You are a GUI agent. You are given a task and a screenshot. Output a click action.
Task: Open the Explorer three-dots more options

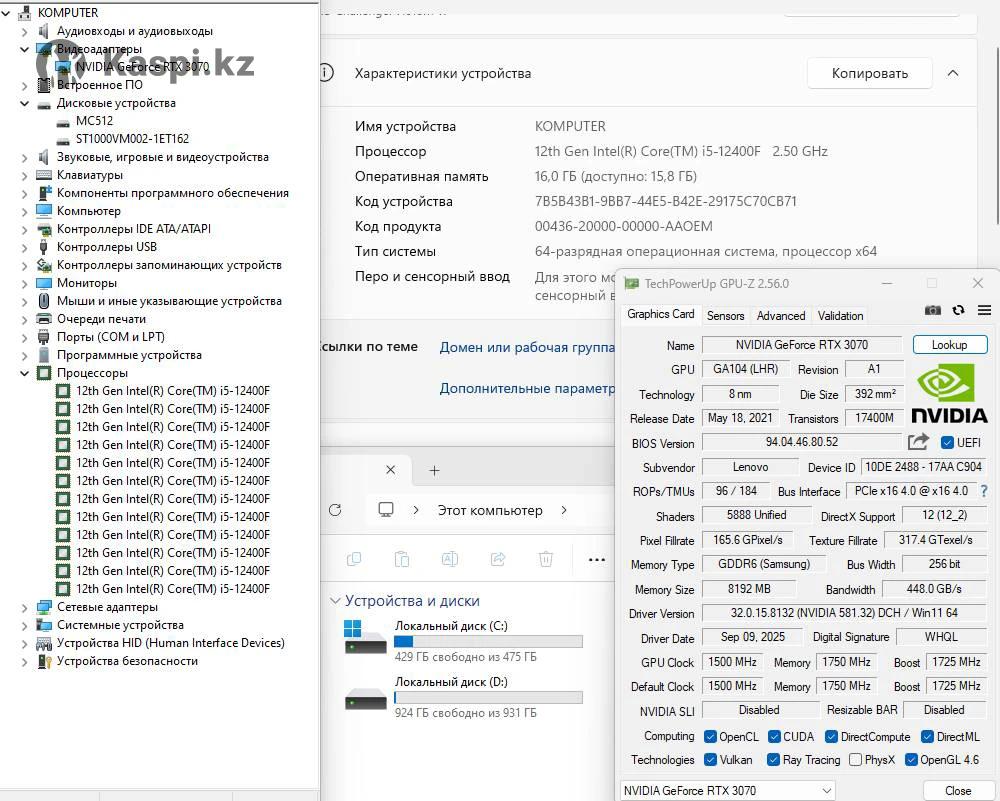(x=597, y=560)
